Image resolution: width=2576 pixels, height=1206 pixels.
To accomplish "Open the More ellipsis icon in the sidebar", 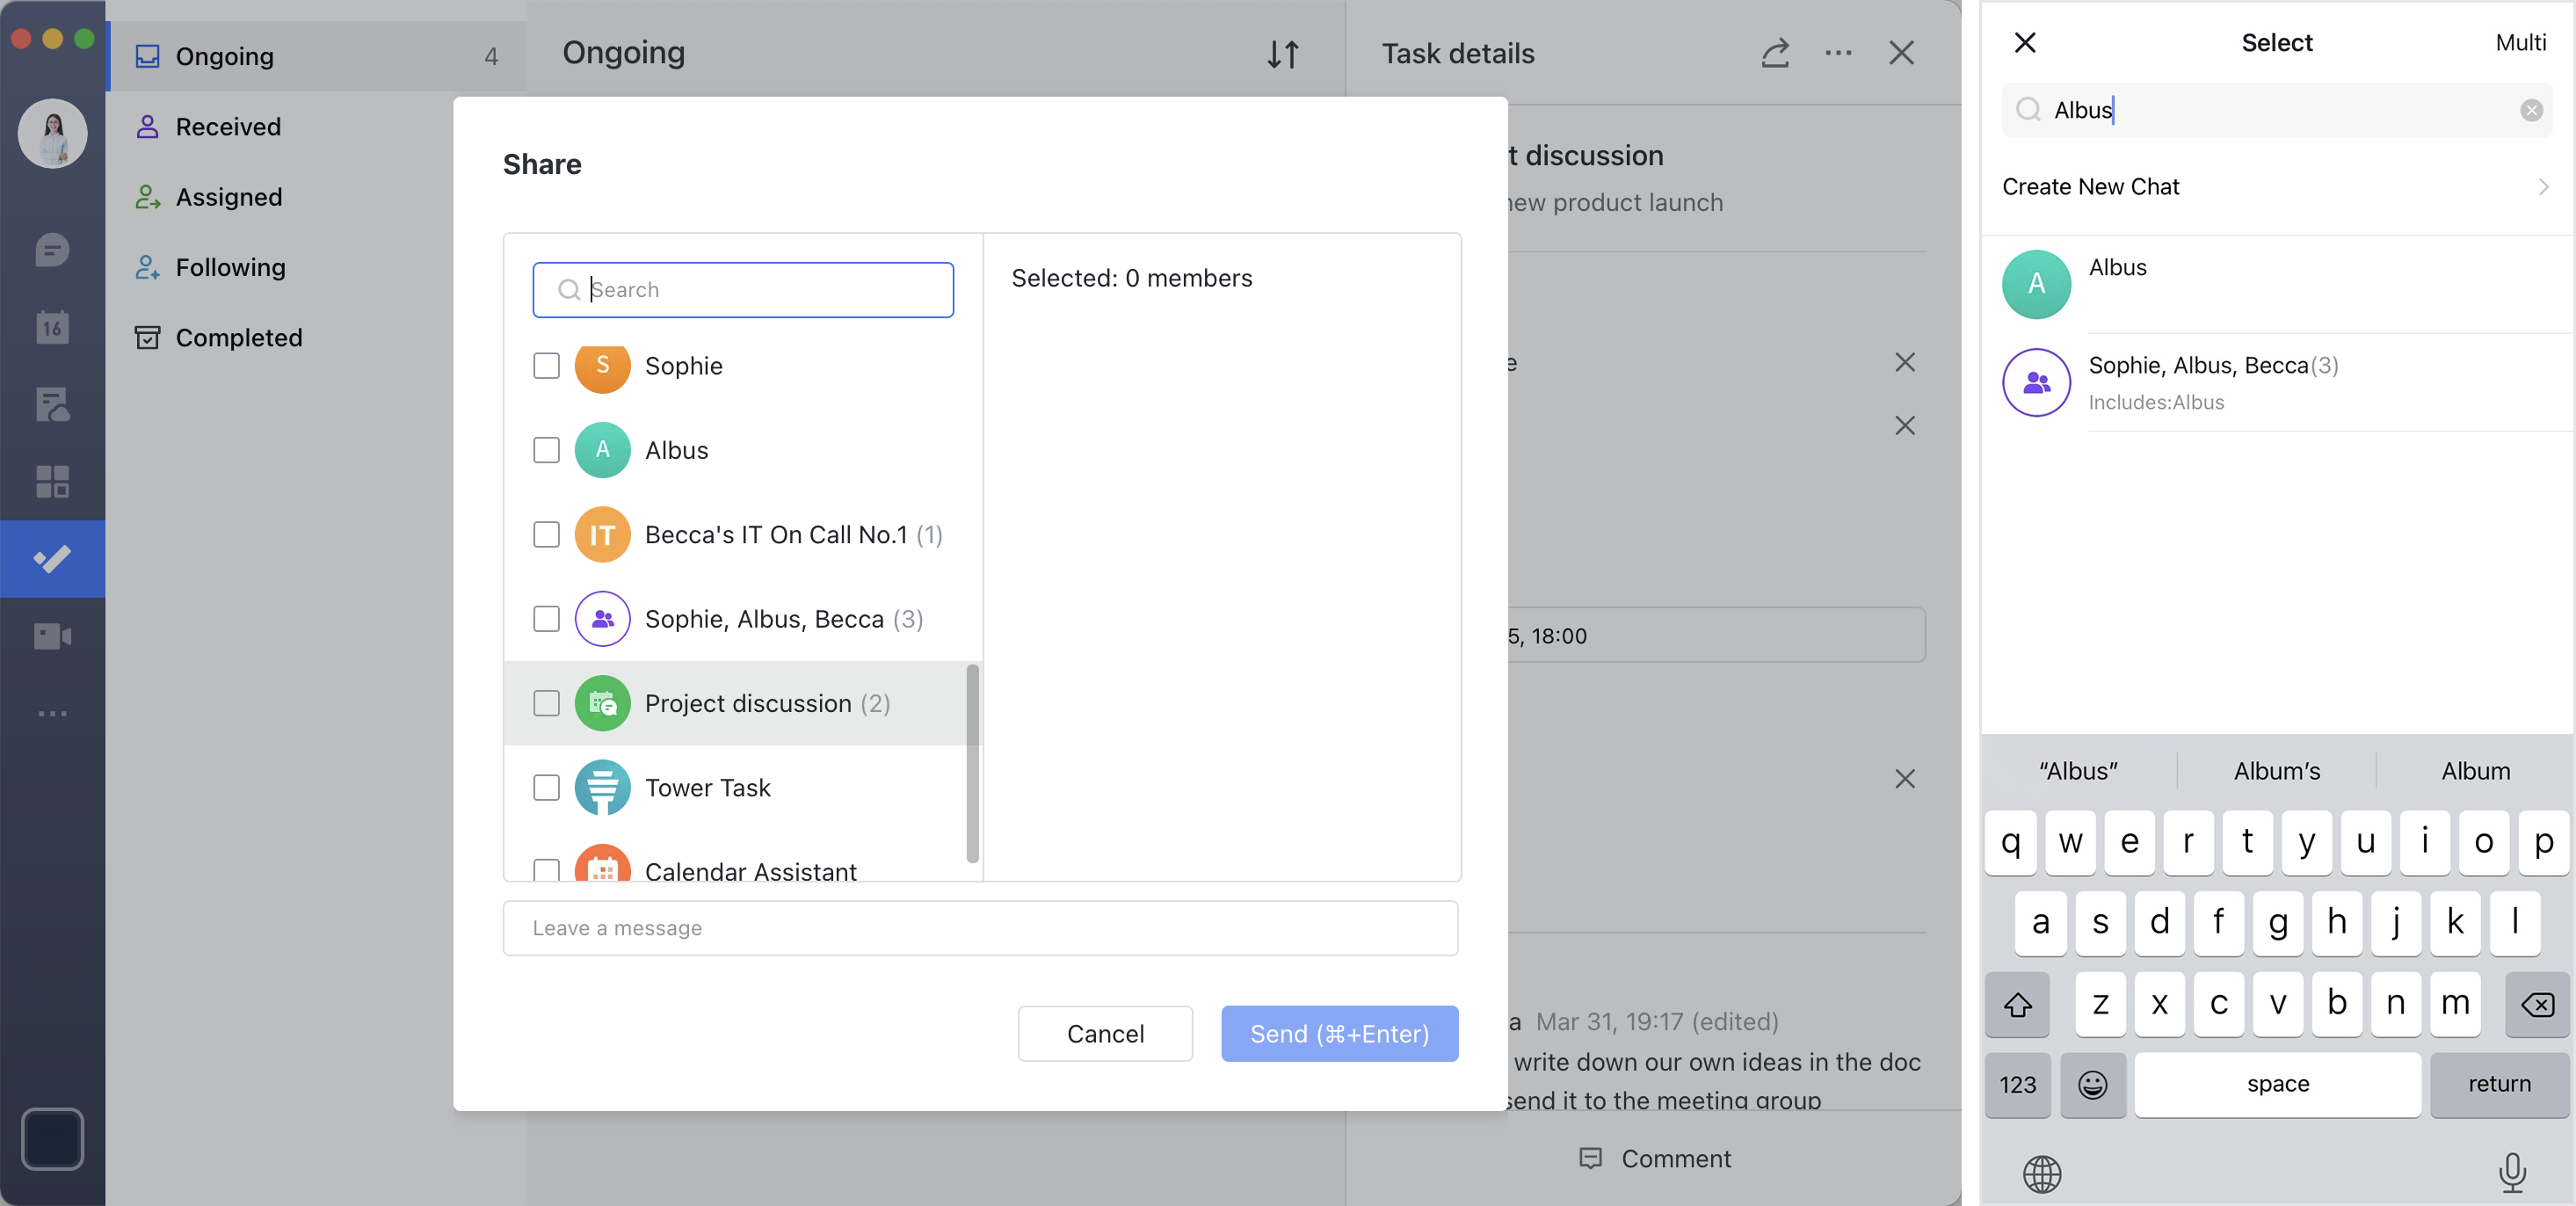I will coord(52,714).
